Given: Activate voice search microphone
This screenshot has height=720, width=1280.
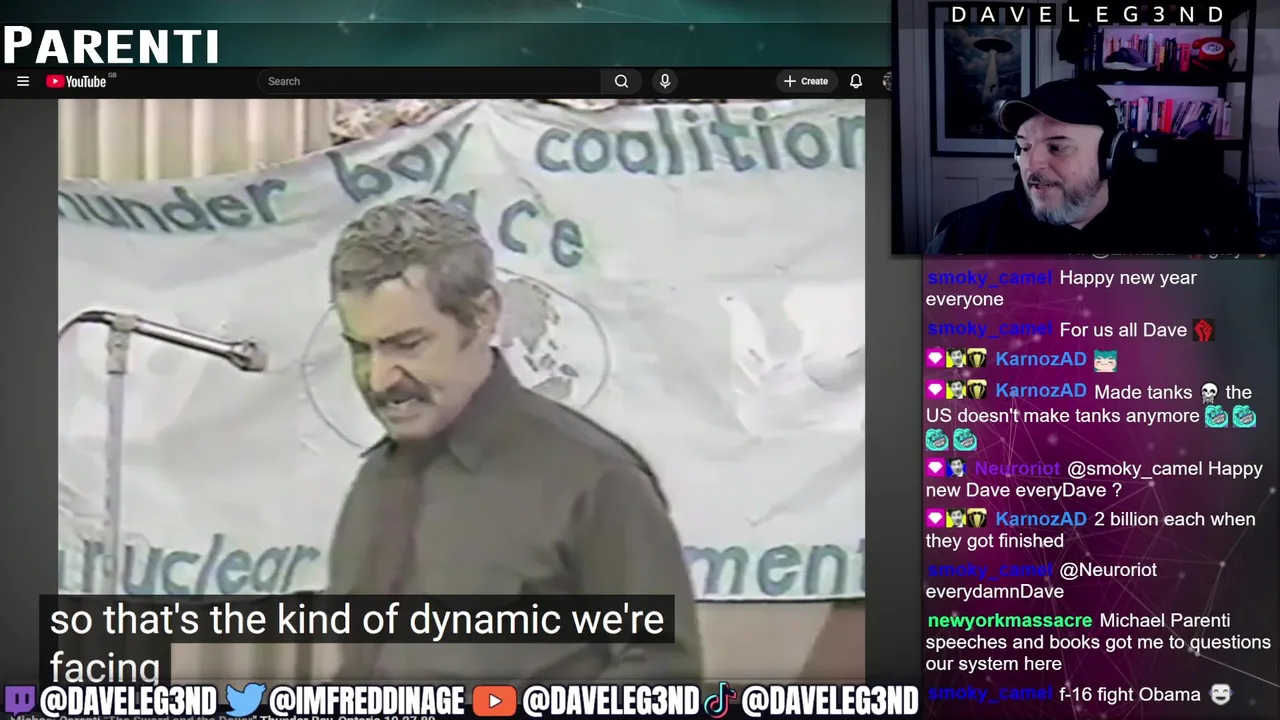Looking at the screenshot, I should [665, 81].
